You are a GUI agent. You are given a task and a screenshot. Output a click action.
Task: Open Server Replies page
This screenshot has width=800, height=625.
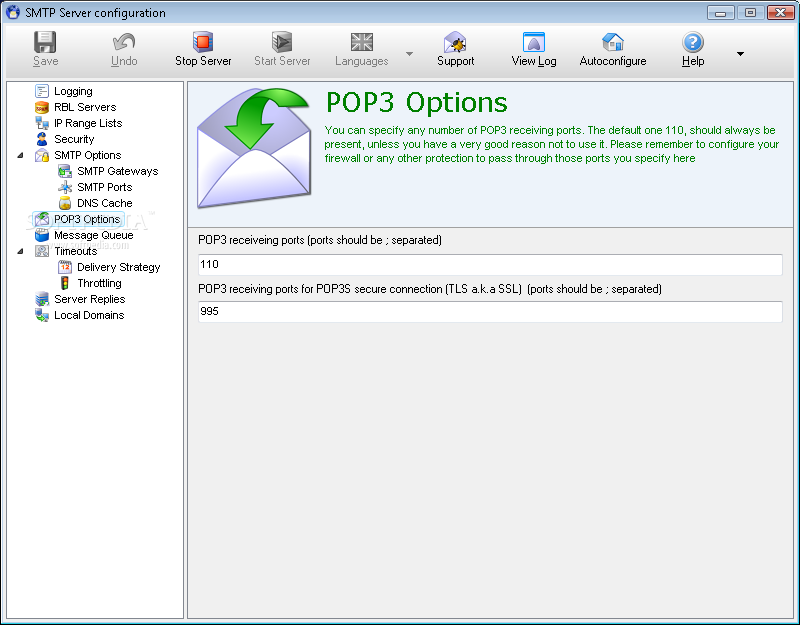tap(89, 299)
